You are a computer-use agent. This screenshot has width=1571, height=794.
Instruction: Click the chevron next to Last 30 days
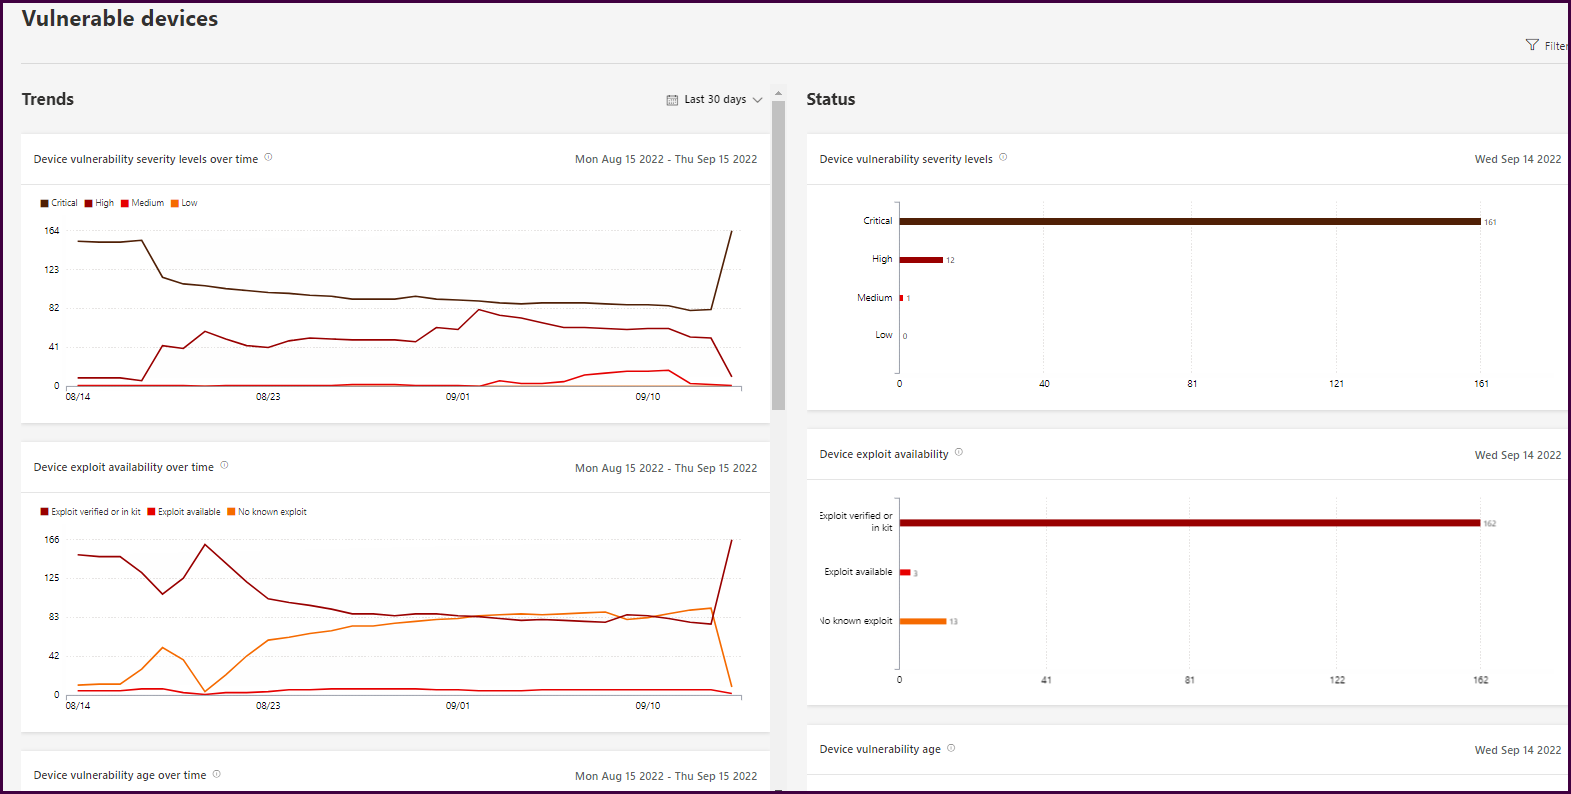(757, 100)
